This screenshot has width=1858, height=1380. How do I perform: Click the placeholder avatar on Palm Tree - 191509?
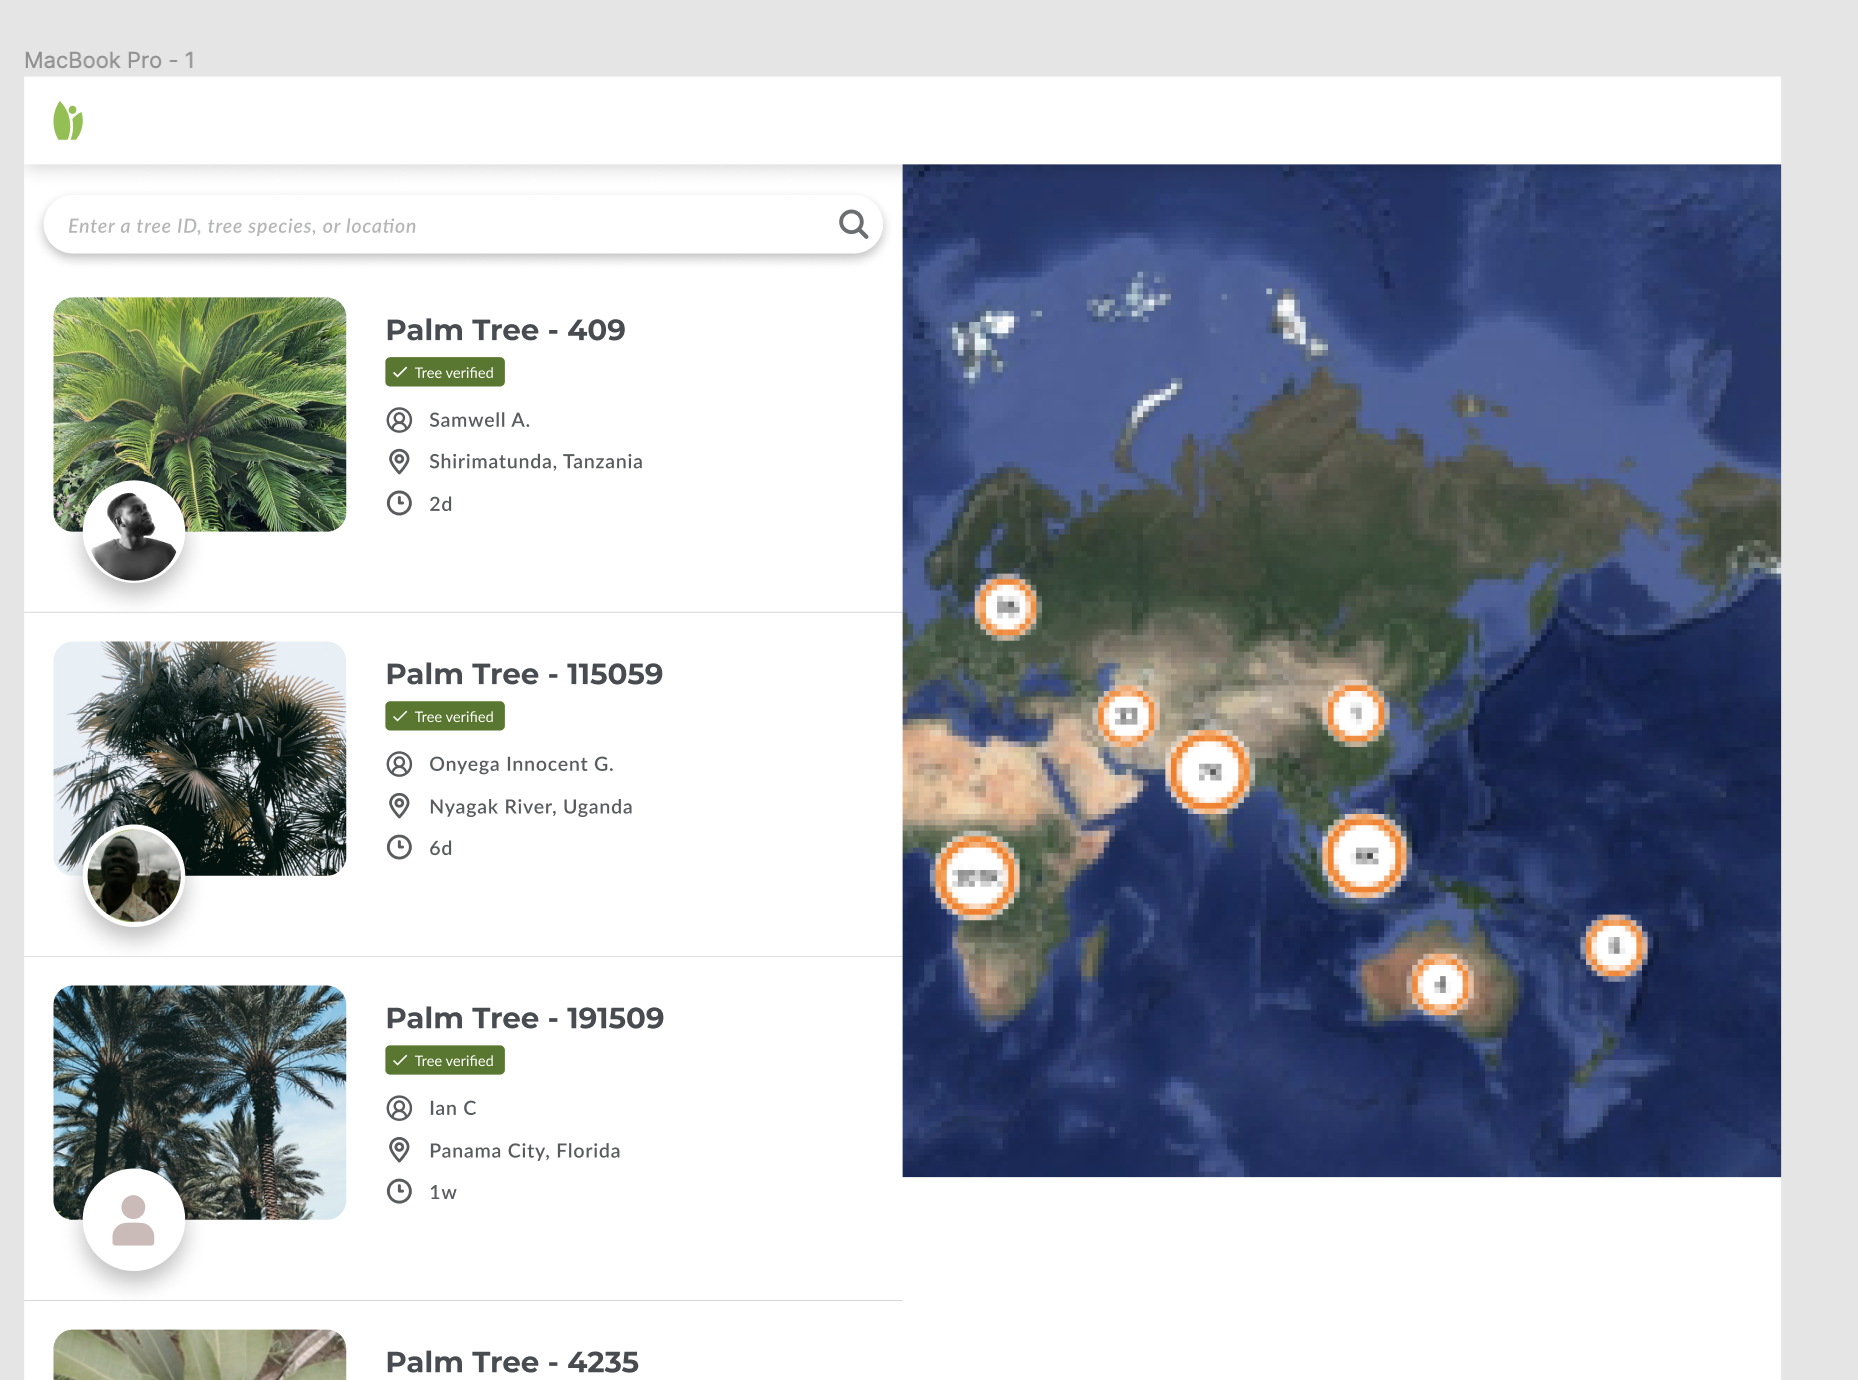pos(134,1219)
